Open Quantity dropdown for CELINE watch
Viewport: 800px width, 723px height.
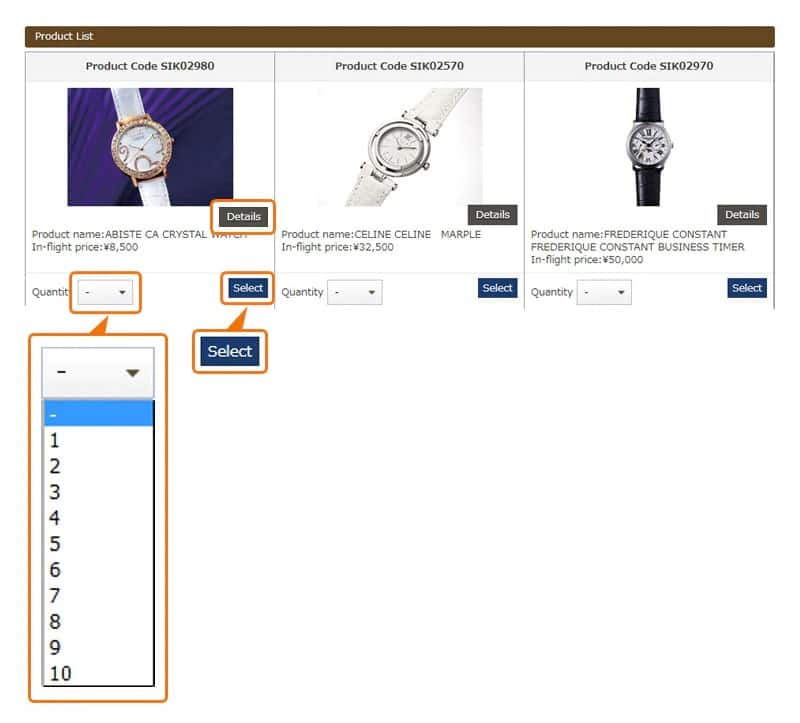point(355,292)
